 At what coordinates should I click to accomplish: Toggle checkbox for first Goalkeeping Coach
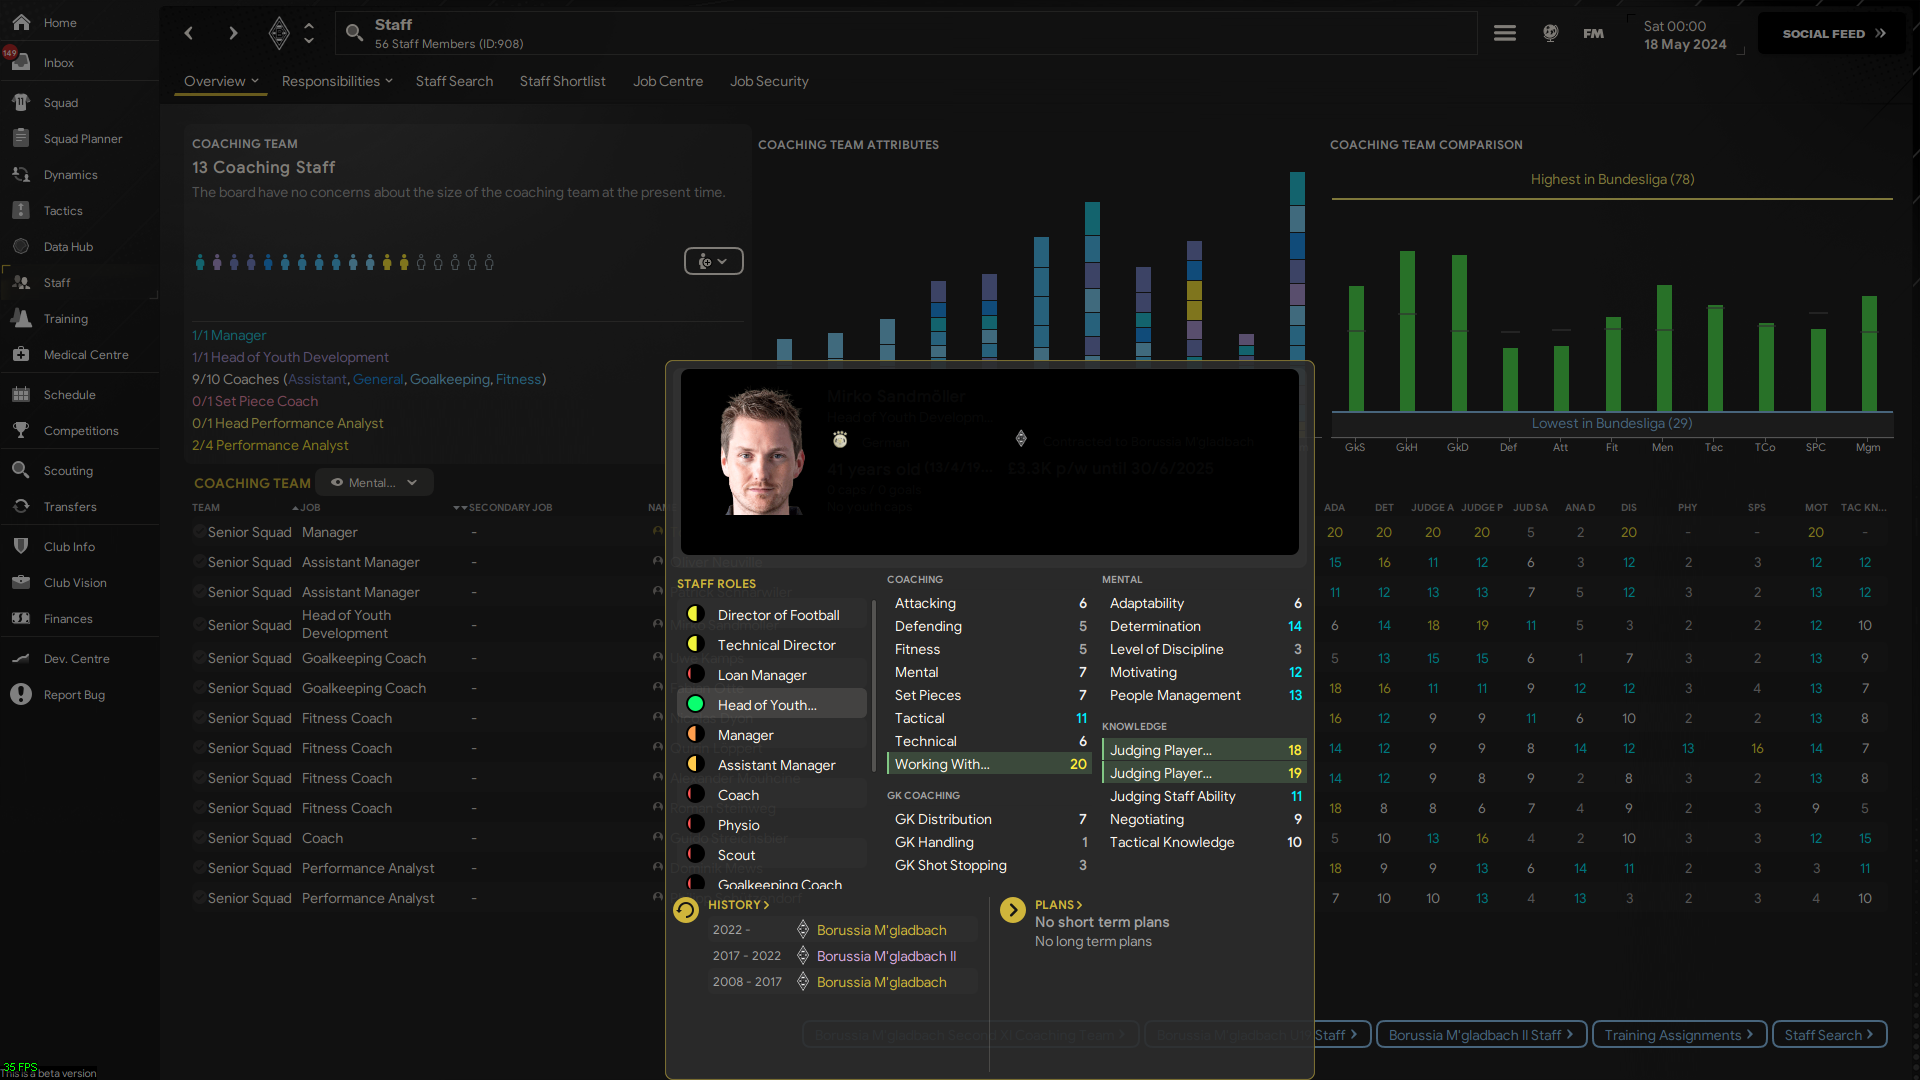pyautogui.click(x=199, y=658)
